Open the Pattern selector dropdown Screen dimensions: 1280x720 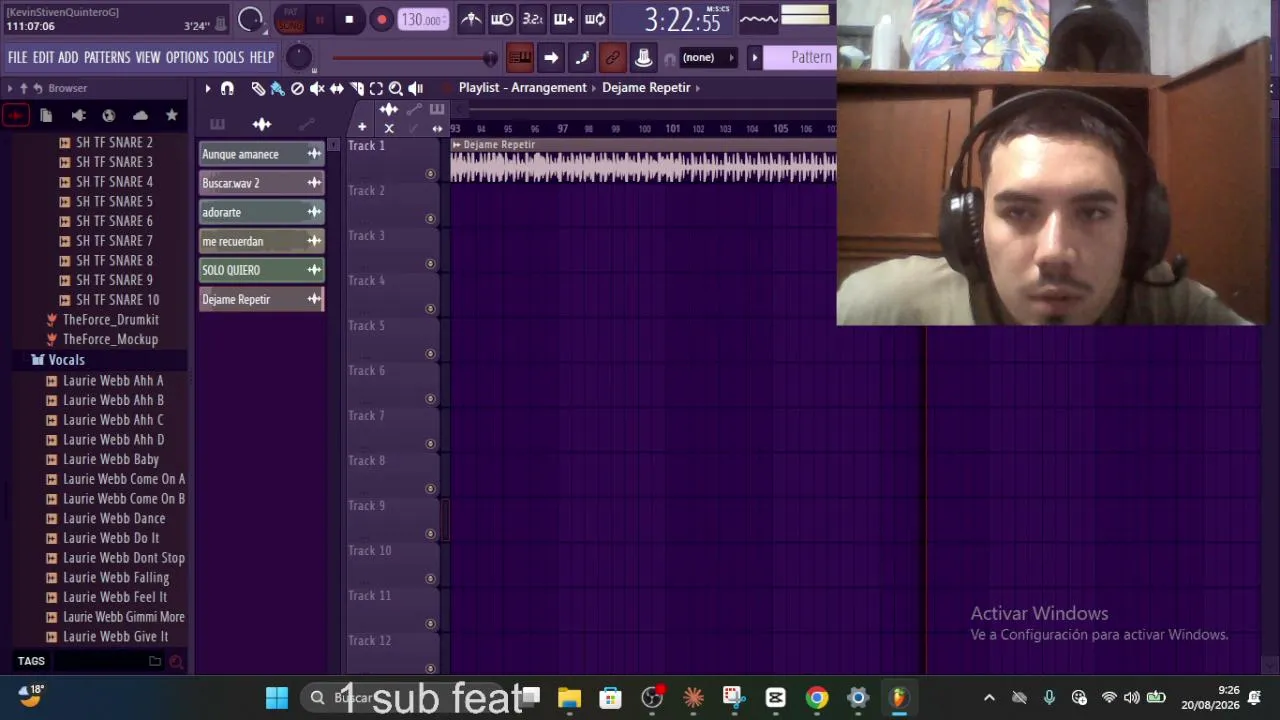point(799,57)
